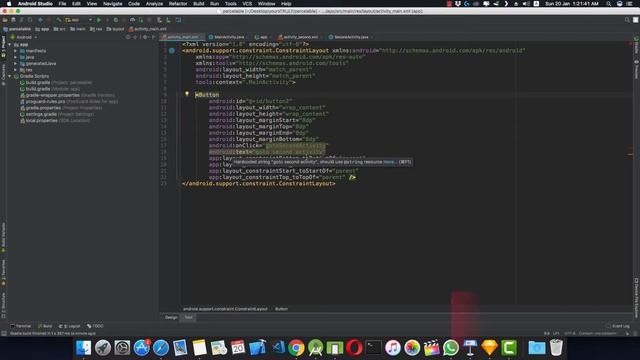Open the VCS menu
640x360 pixels.
247,4
